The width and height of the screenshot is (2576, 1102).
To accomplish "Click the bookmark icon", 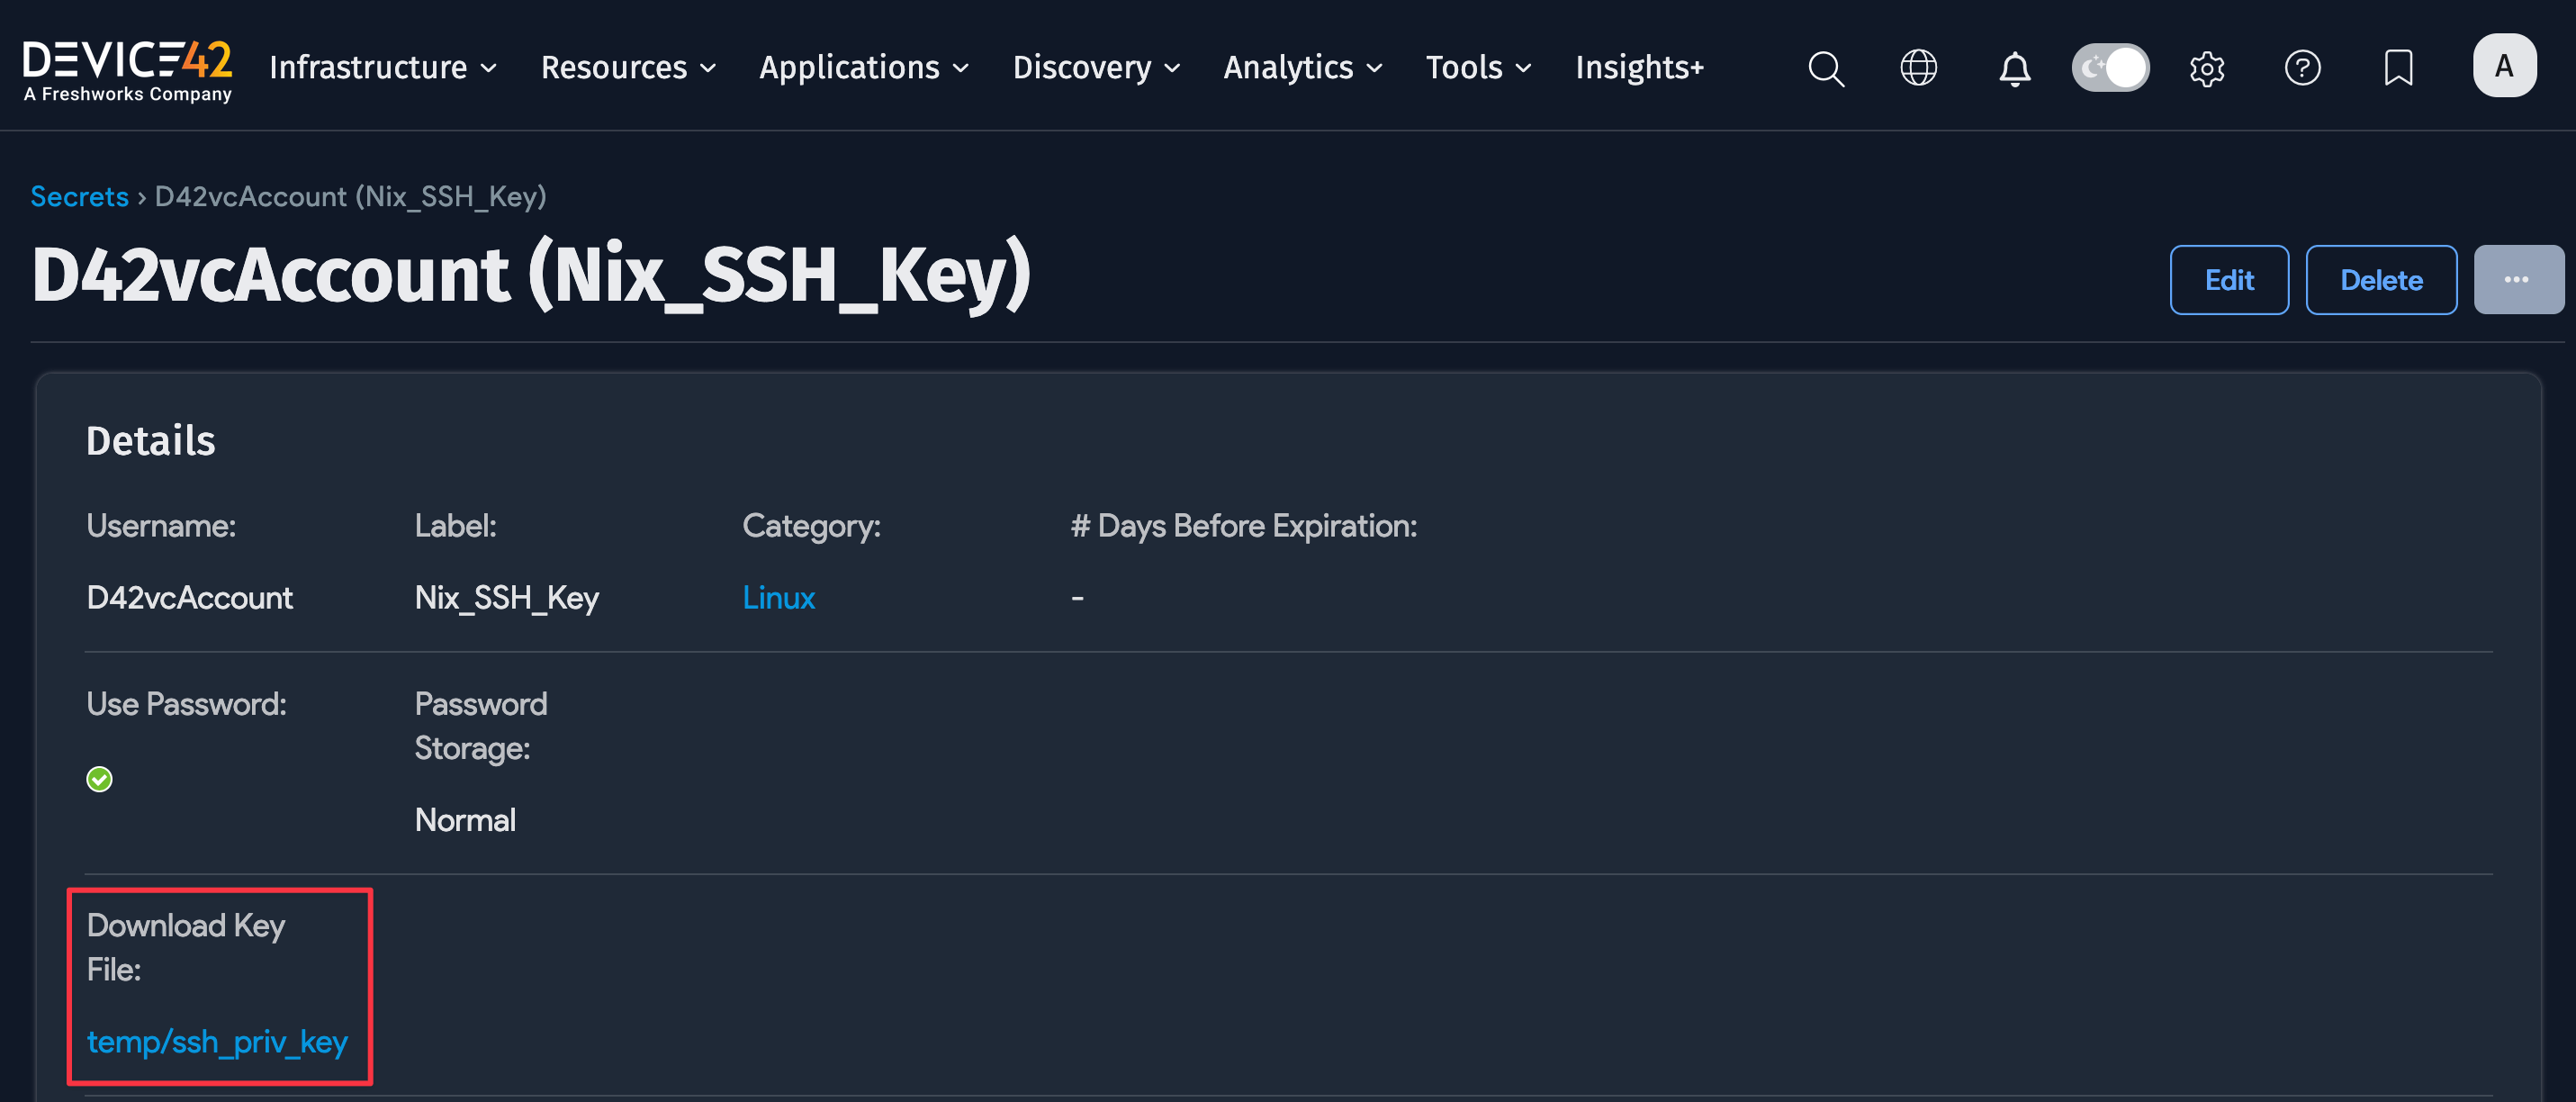I will [x=2398, y=68].
